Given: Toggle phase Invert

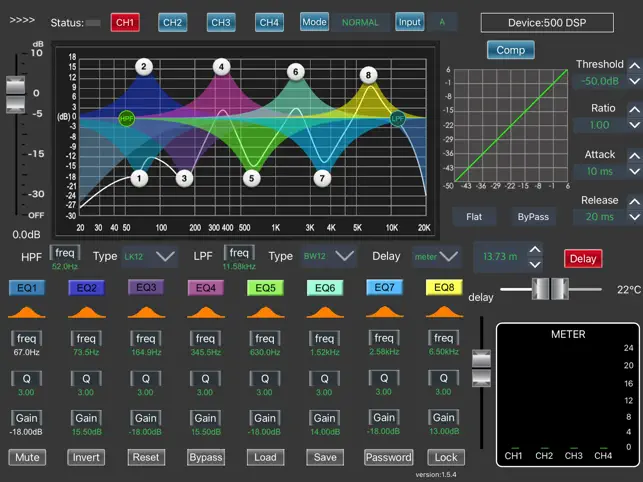Looking at the screenshot, I should point(86,457).
